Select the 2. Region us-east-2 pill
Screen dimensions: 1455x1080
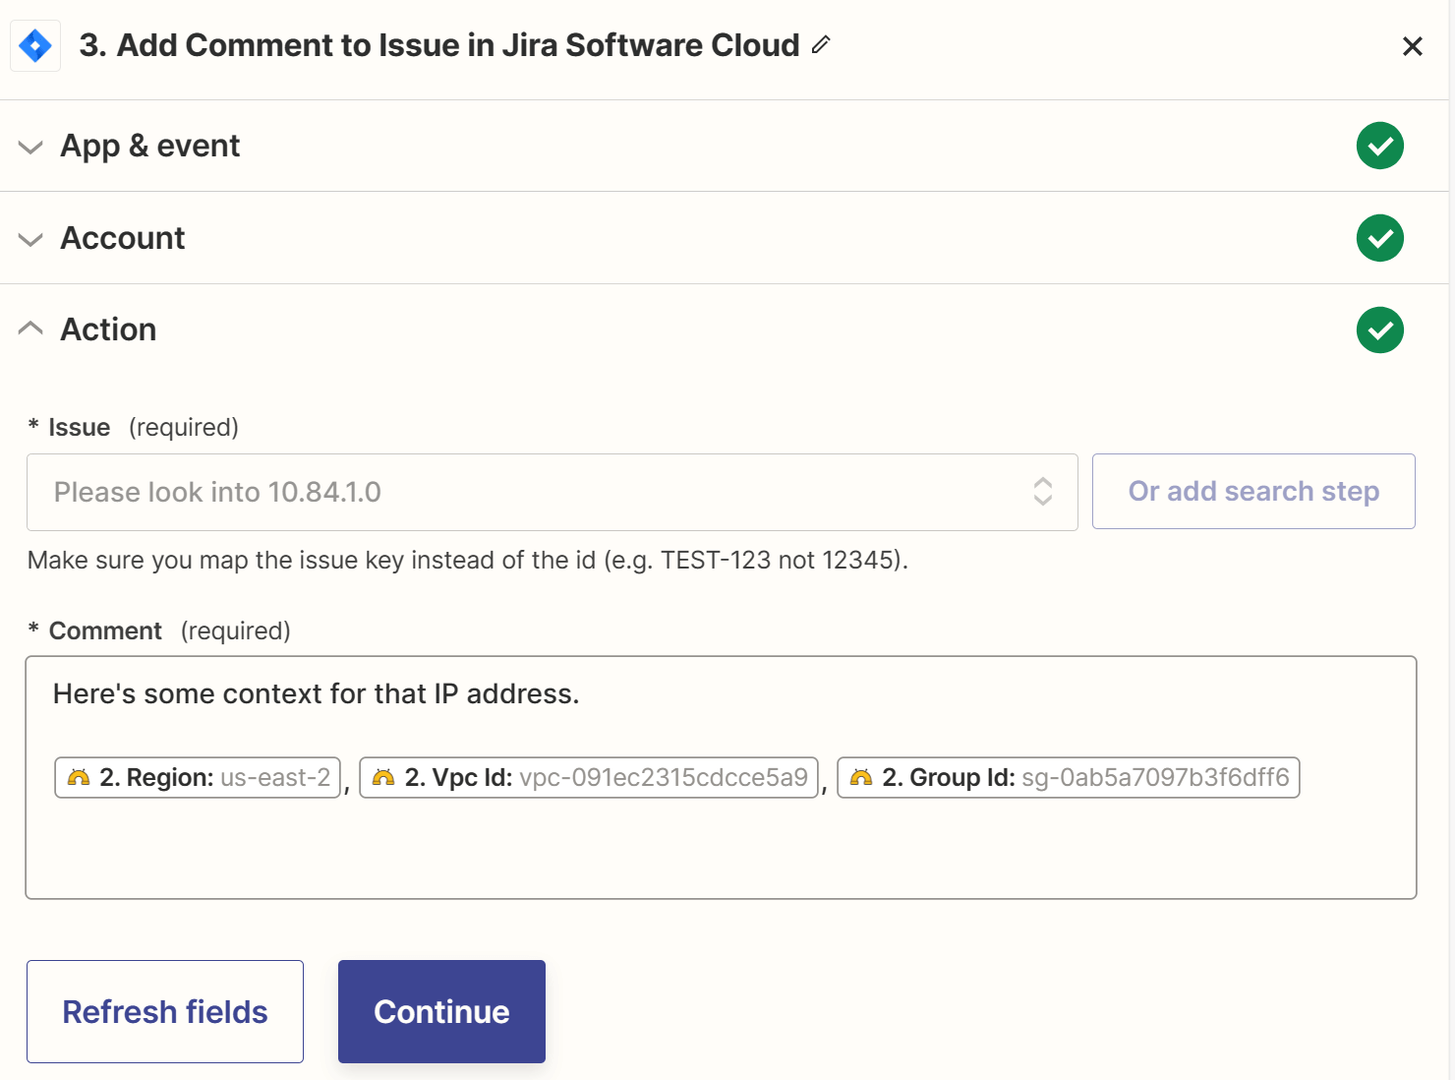tap(198, 777)
